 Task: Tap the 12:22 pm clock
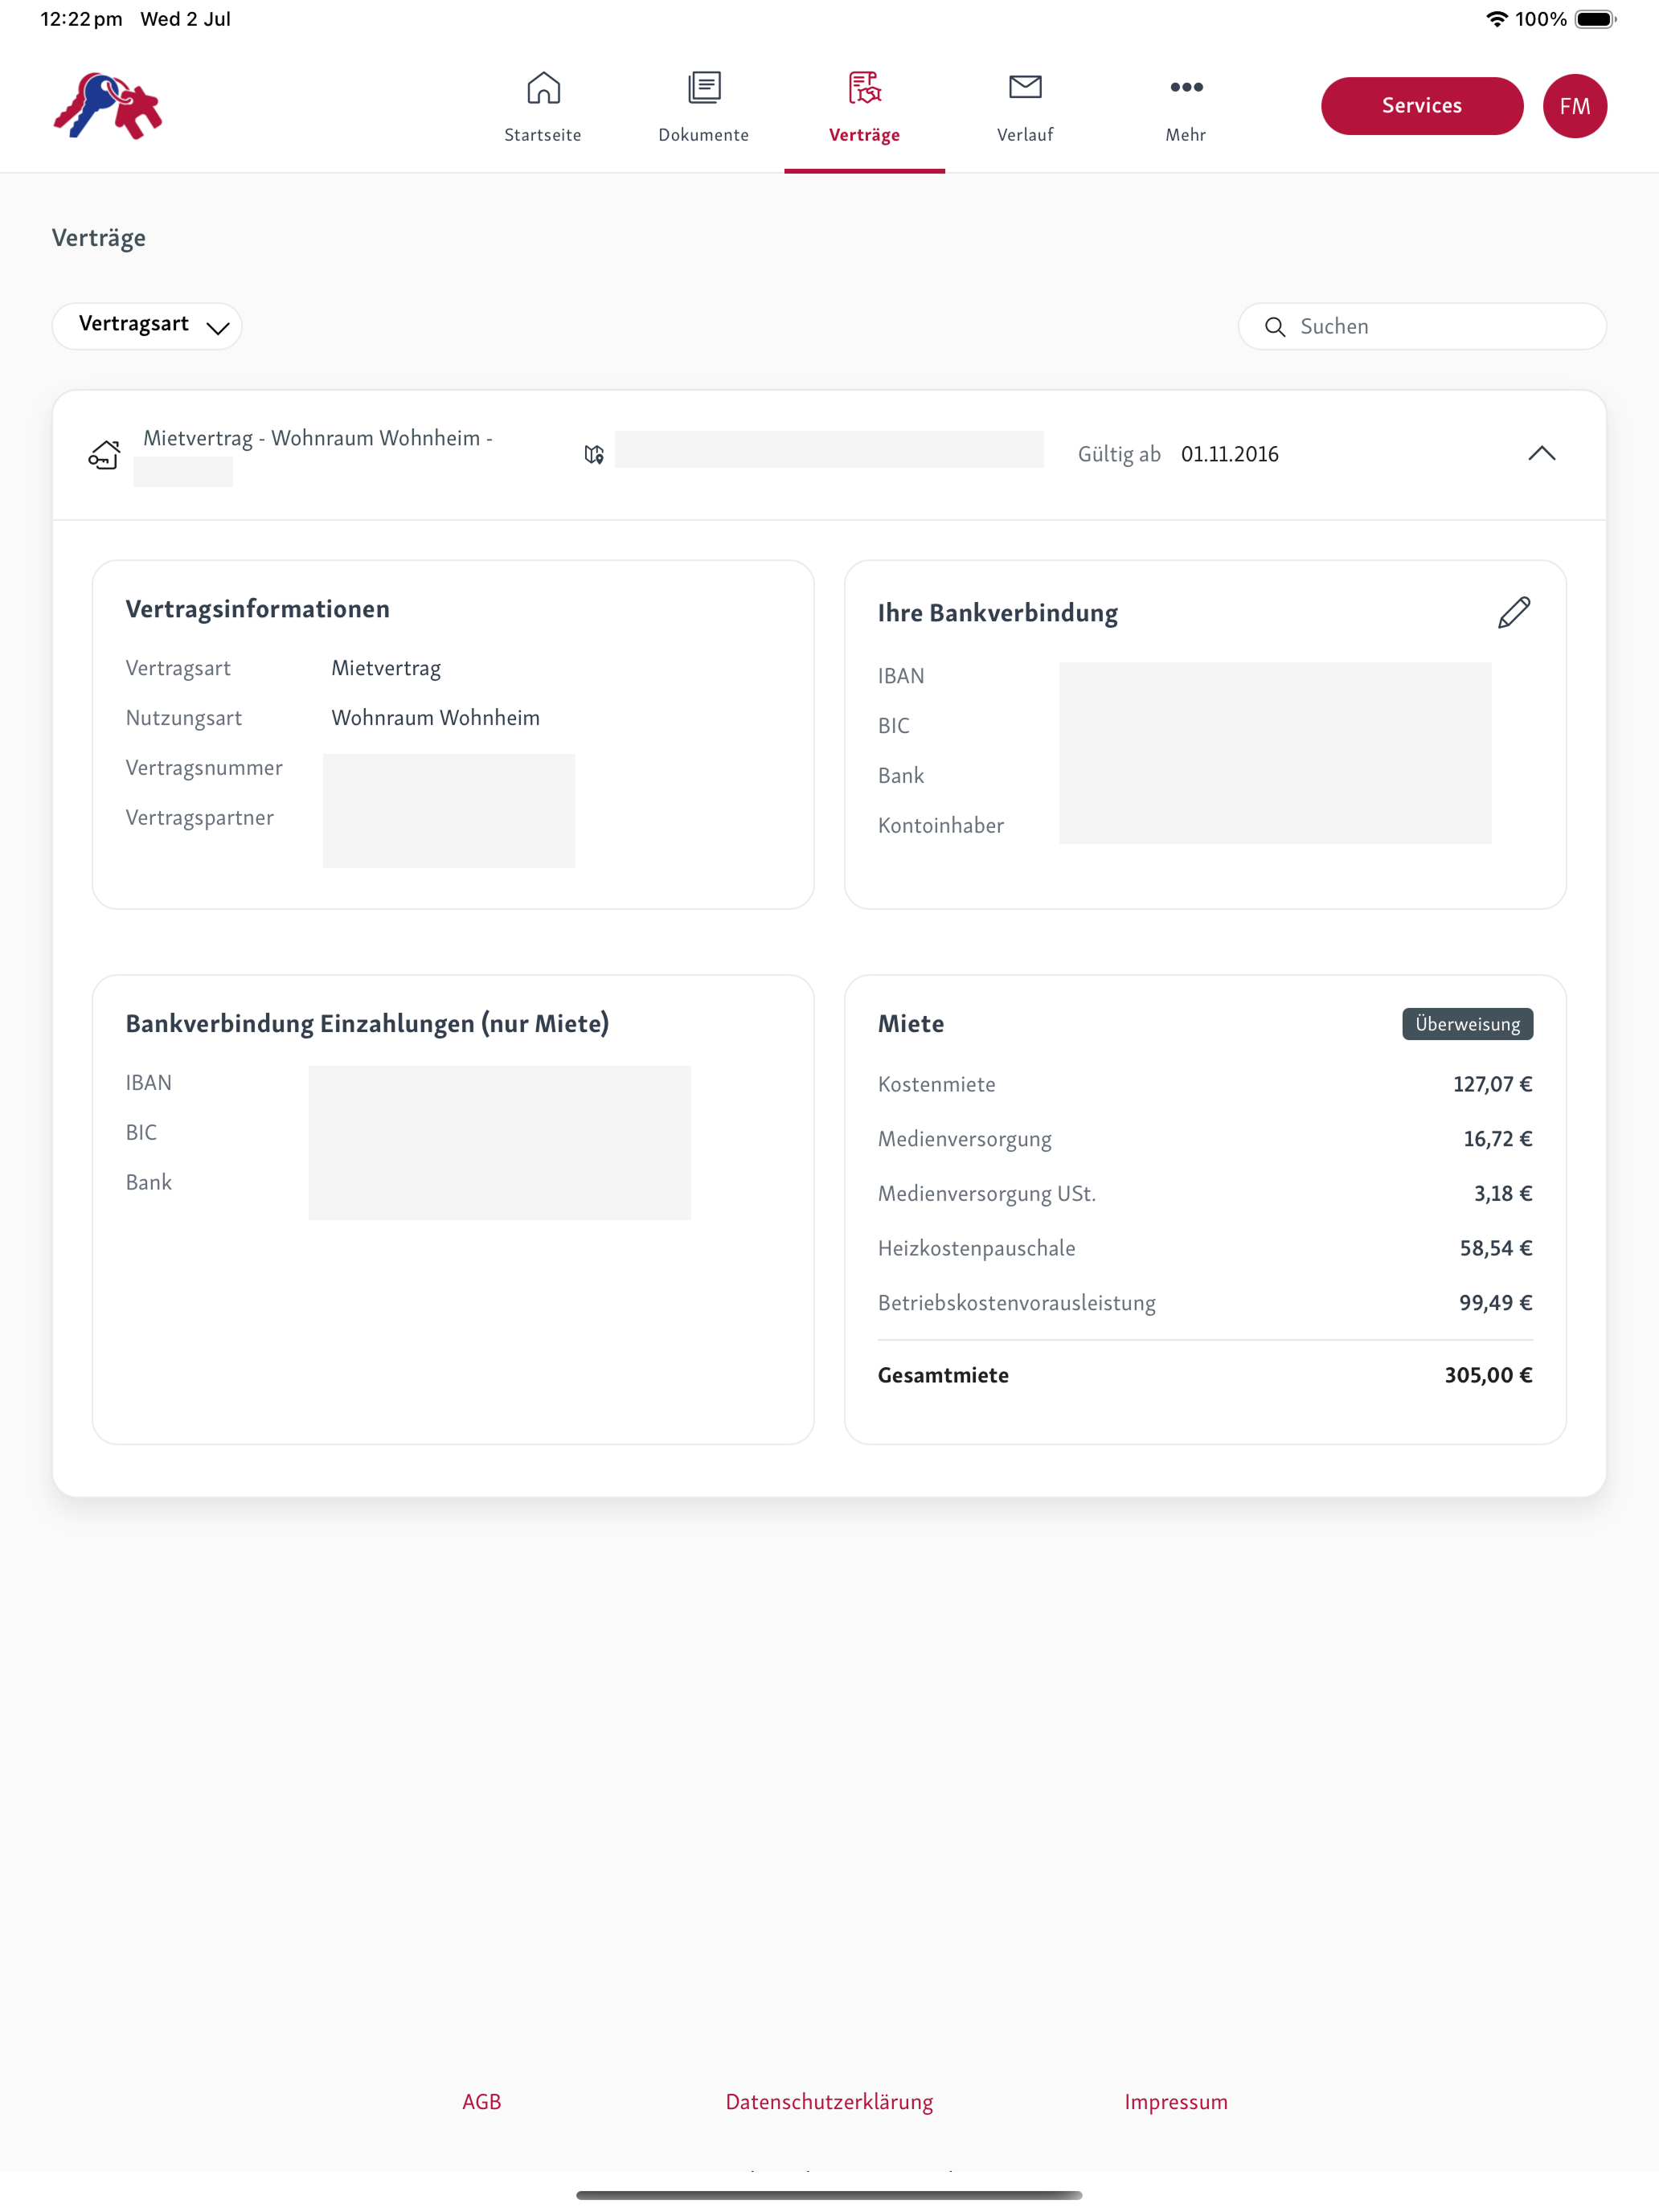(81, 19)
